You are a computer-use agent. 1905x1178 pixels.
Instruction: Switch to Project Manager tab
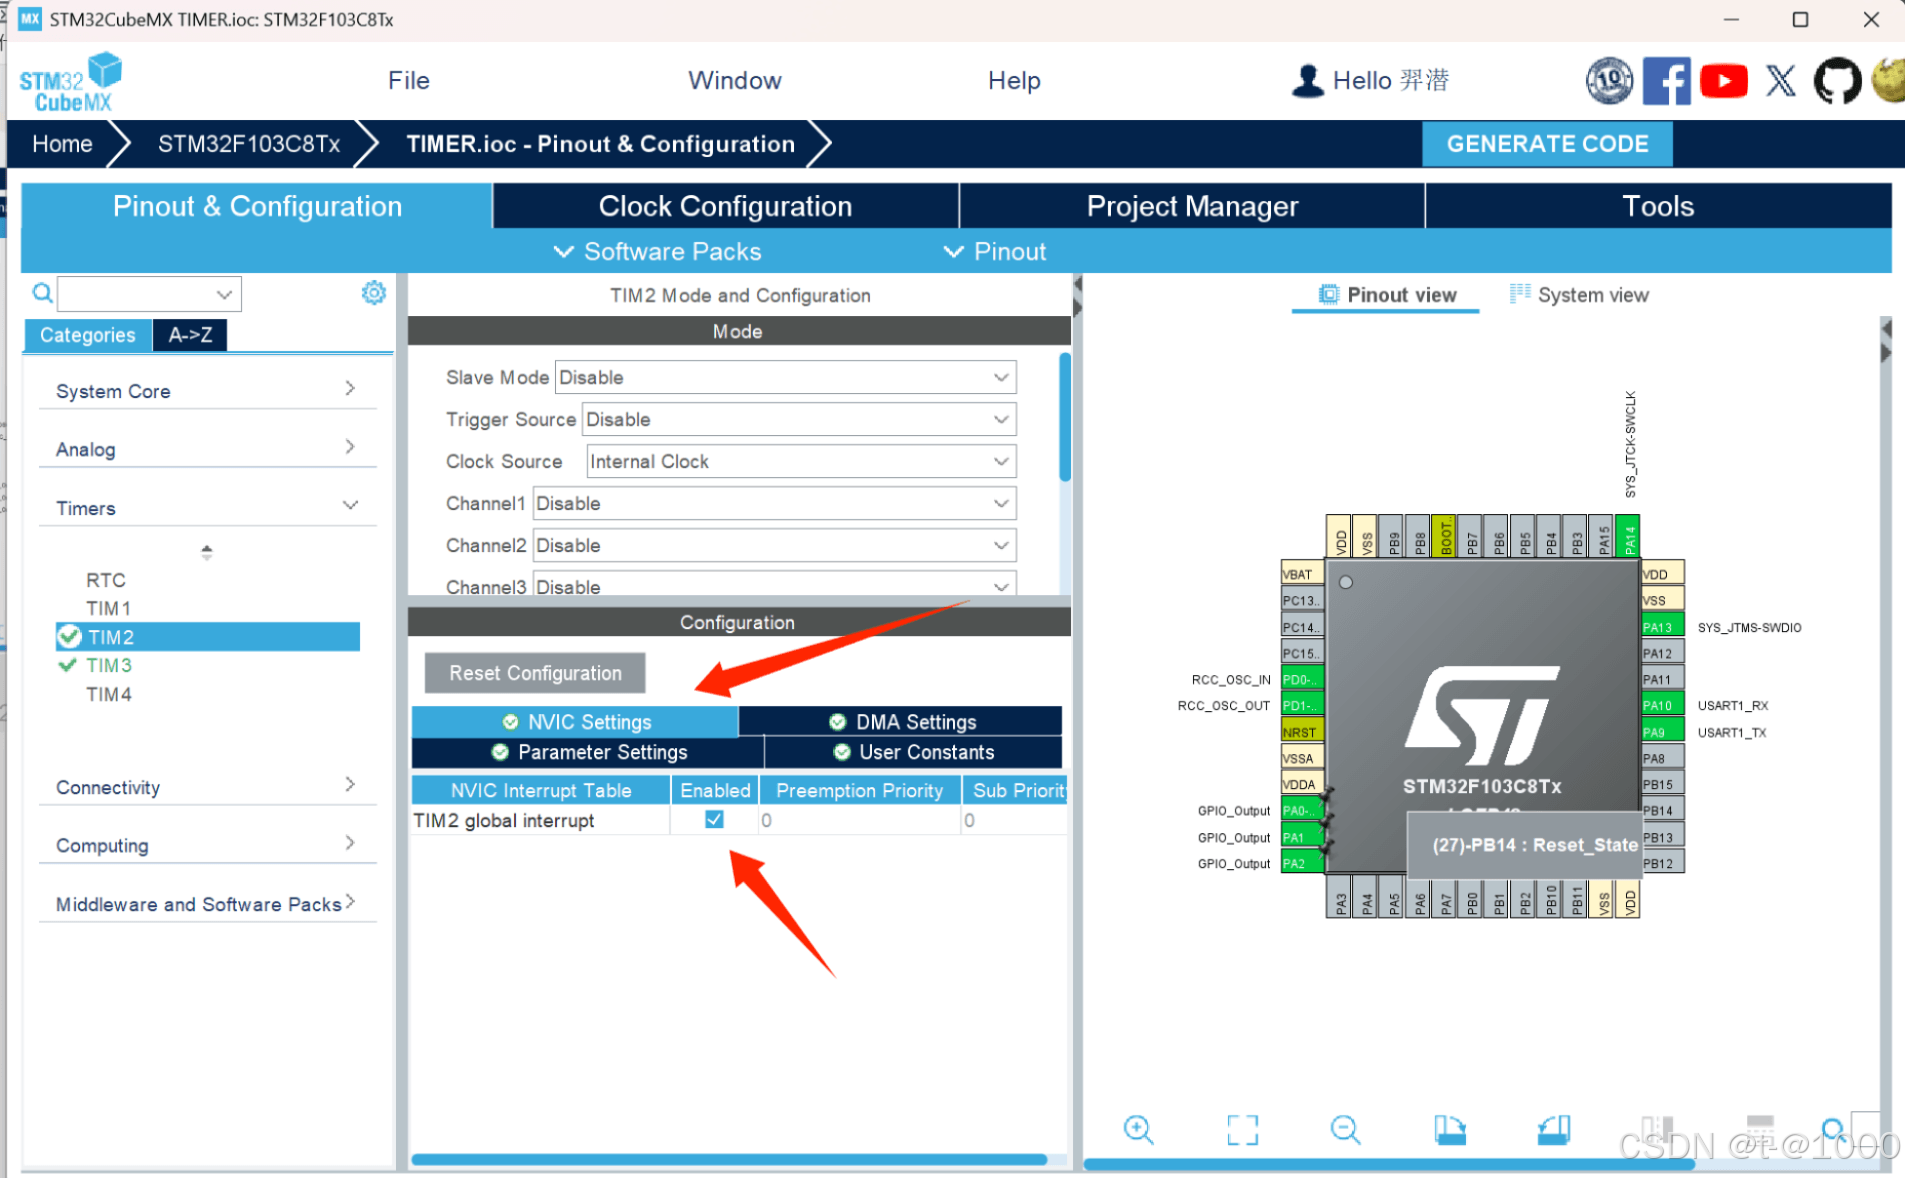pyautogui.click(x=1192, y=206)
